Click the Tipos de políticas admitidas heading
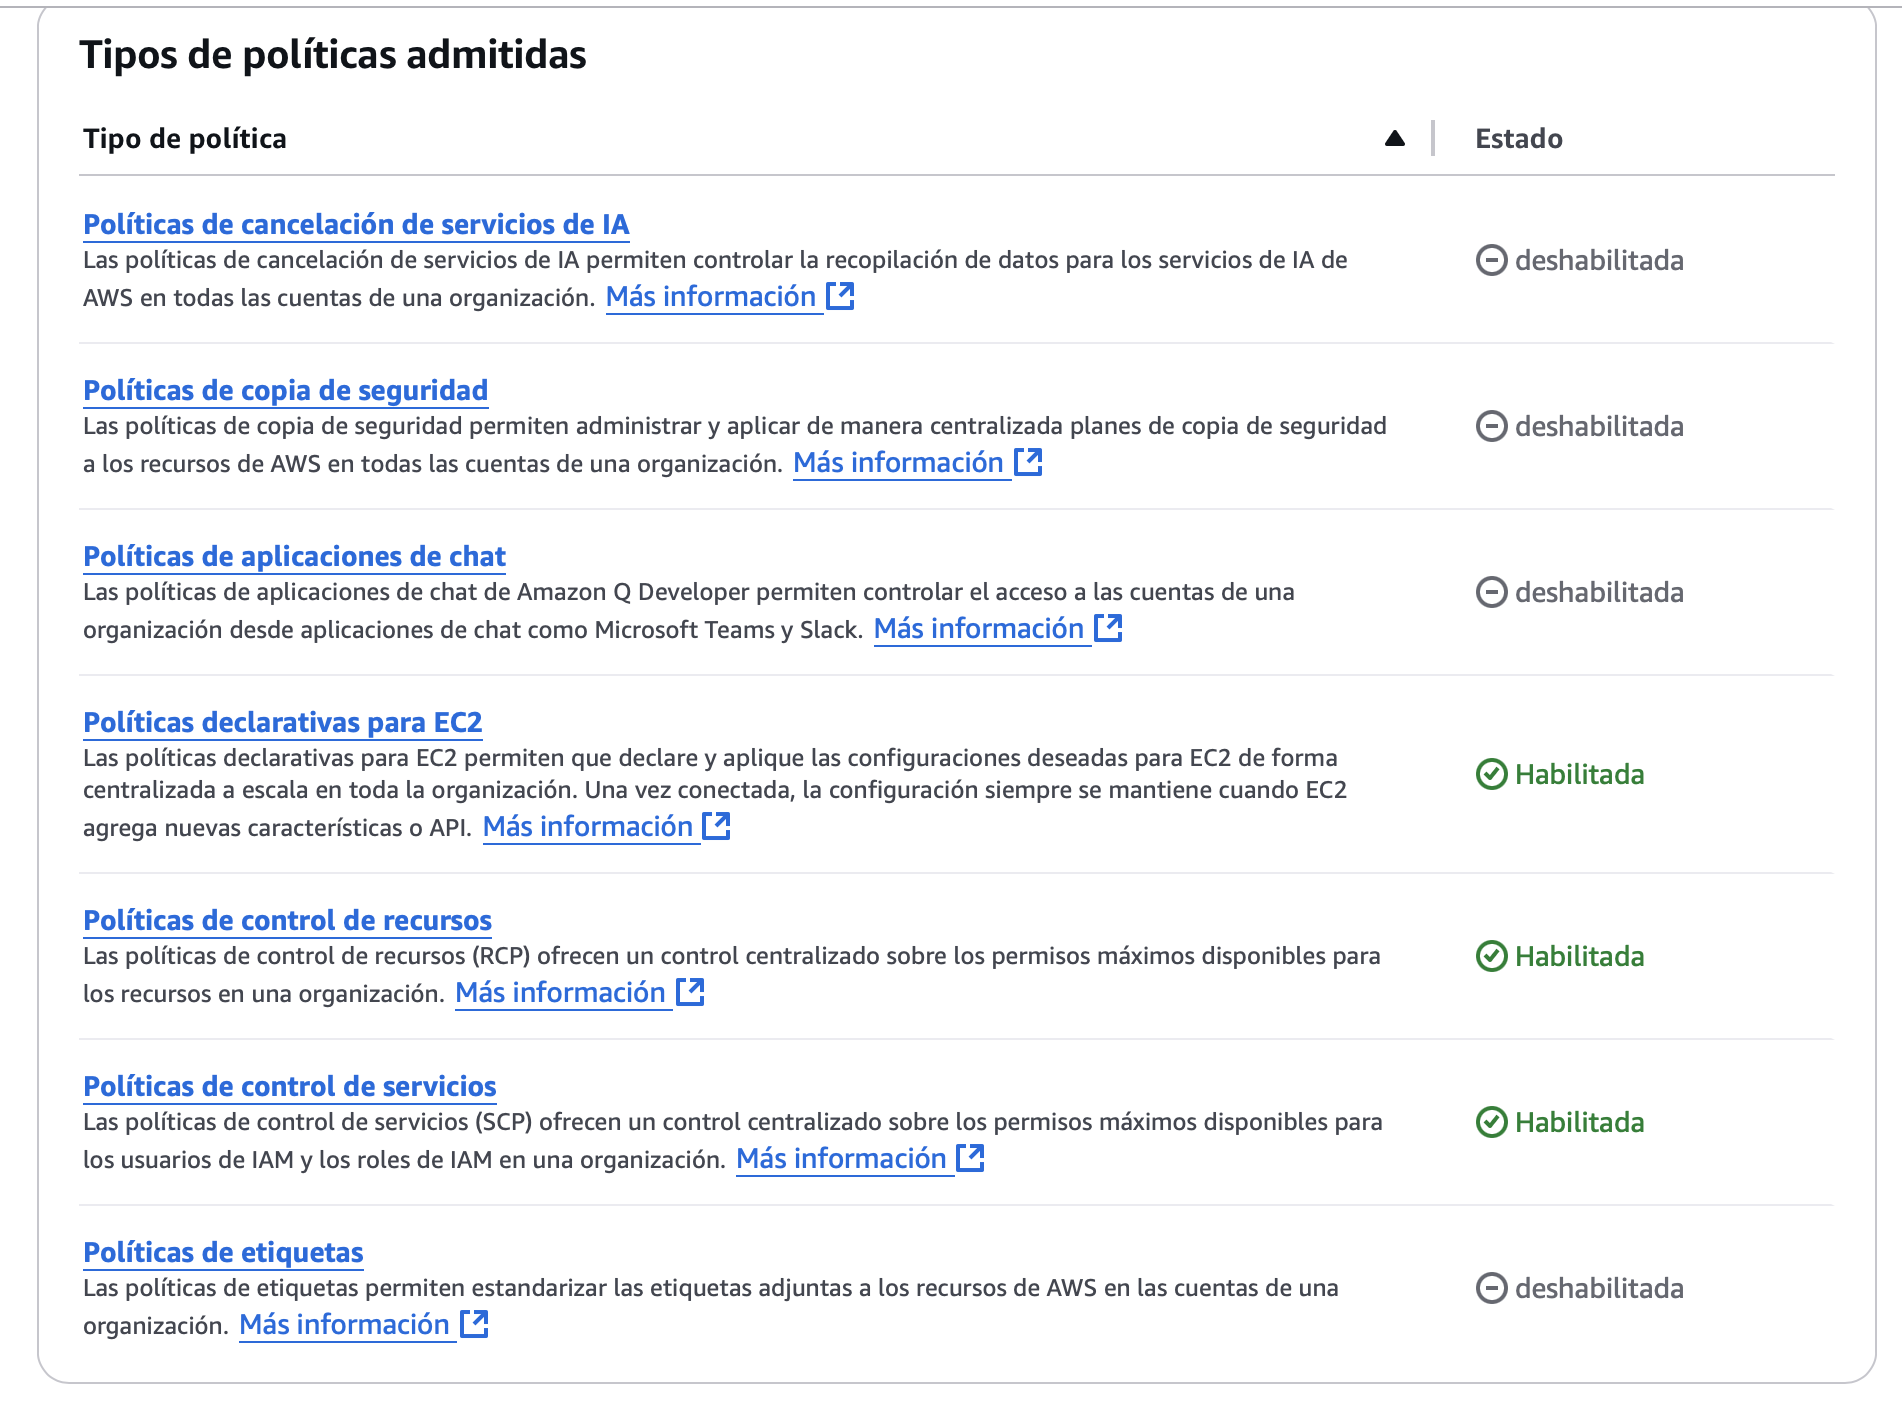1902x1408 pixels. (333, 54)
